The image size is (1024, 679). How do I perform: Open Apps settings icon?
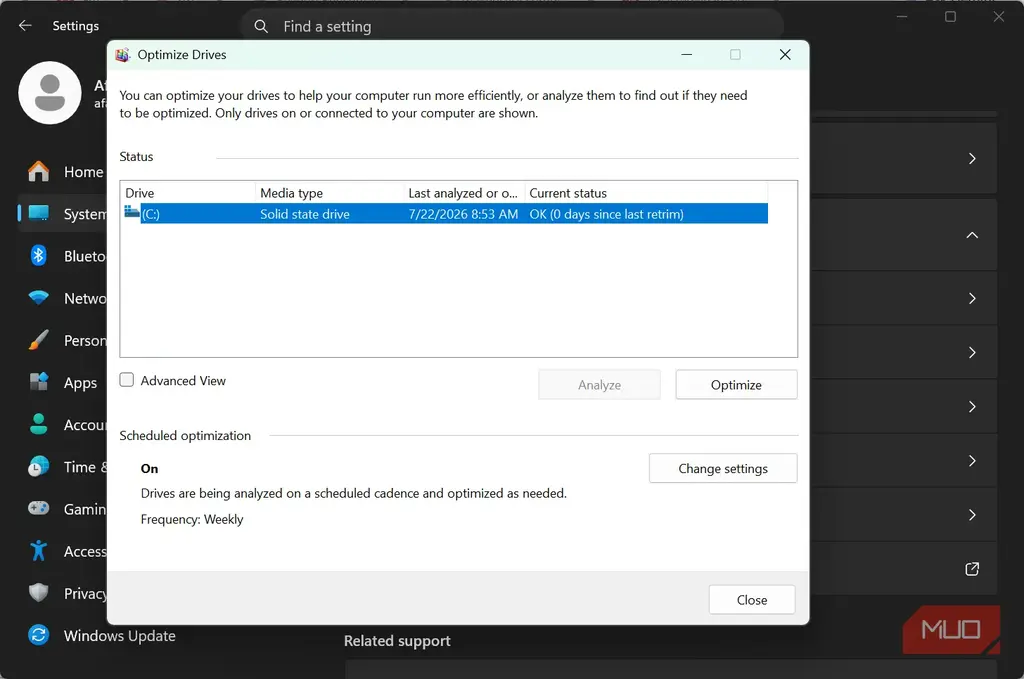[39, 381]
